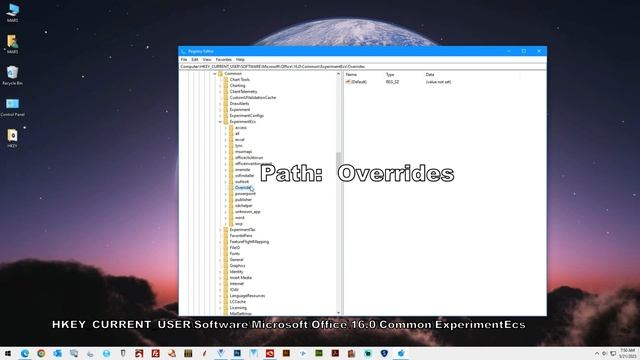This screenshot has width=640, height=360.
Task: Open Photoshop from the taskbar
Action: [237, 353]
